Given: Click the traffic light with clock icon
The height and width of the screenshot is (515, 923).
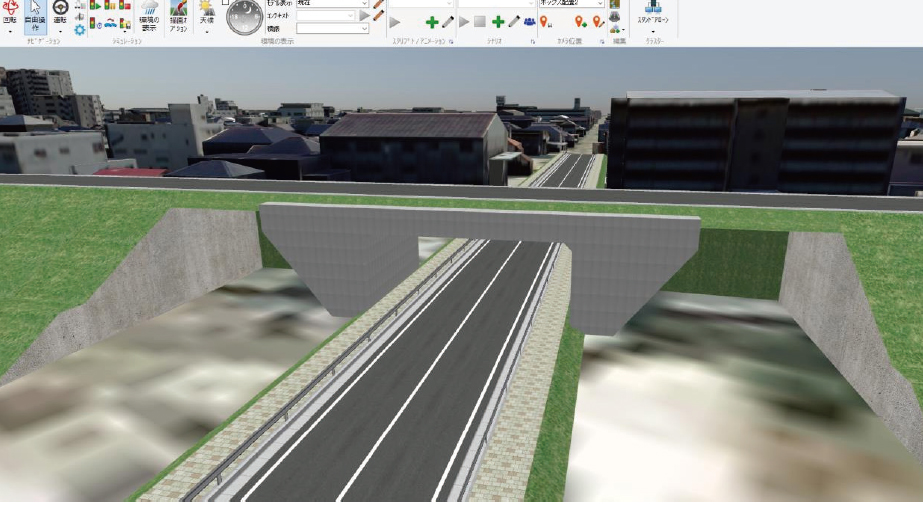Looking at the screenshot, I should tap(95, 24).
